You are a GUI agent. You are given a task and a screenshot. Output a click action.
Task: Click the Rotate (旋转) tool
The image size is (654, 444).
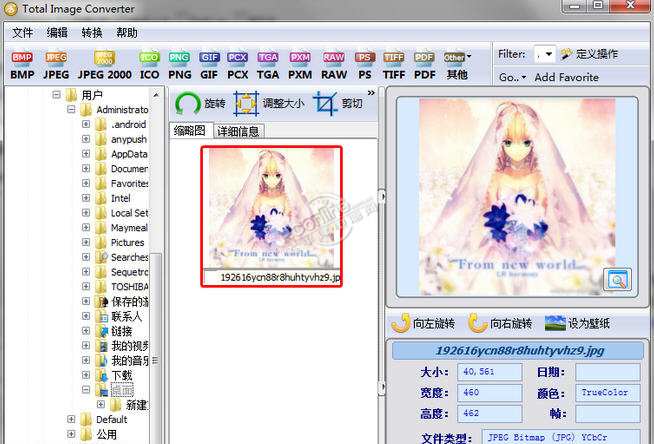(200, 103)
